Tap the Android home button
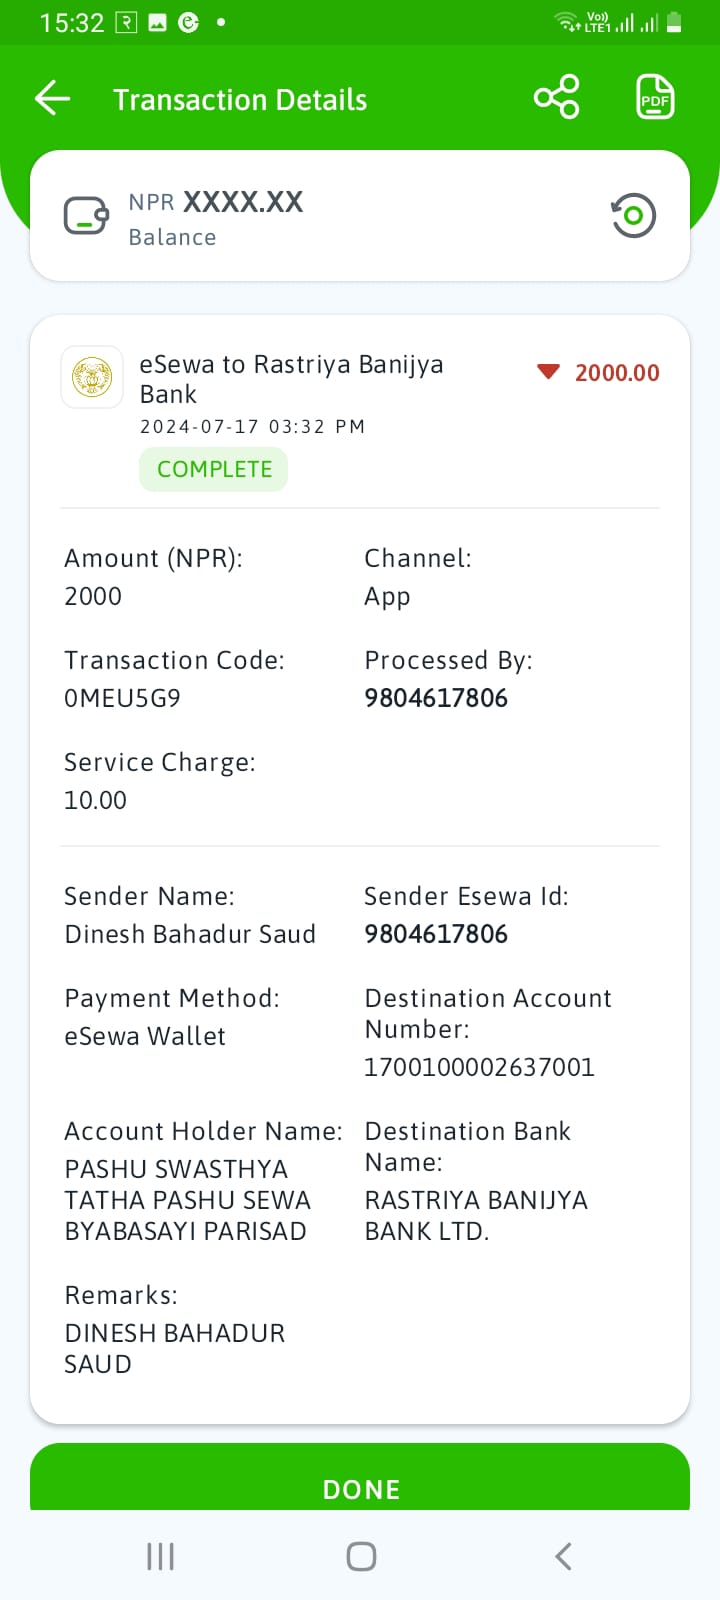The height and width of the screenshot is (1600, 720). click(361, 1556)
